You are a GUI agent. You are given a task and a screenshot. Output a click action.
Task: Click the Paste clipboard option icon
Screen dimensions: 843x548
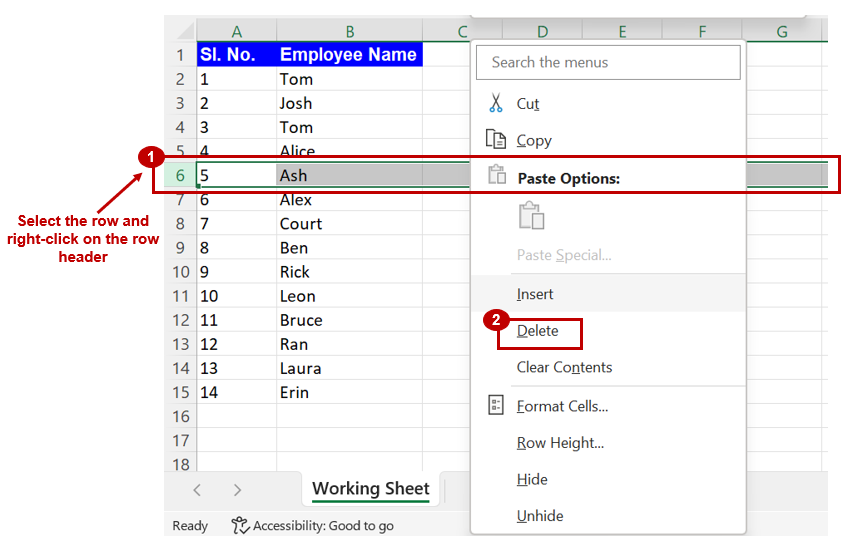pyautogui.click(x=531, y=216)
